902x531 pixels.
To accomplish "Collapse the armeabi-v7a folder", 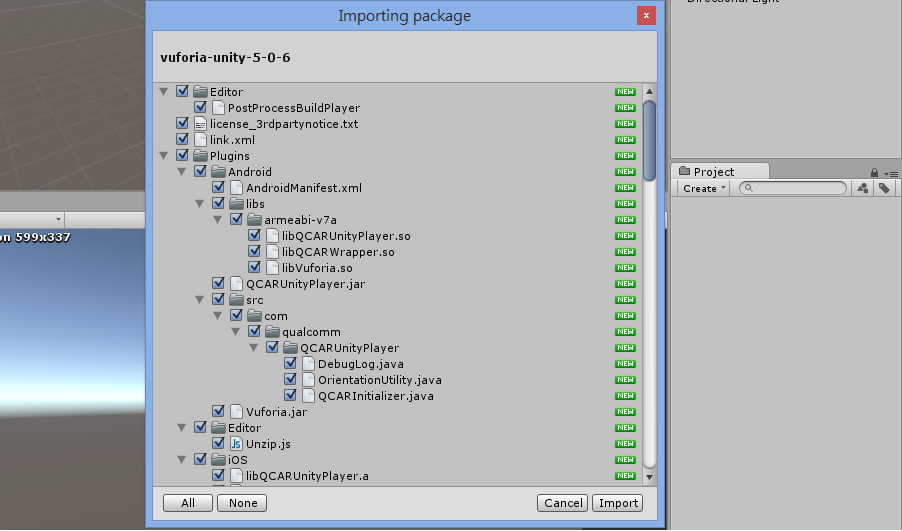I will click(x=218, y=220).
